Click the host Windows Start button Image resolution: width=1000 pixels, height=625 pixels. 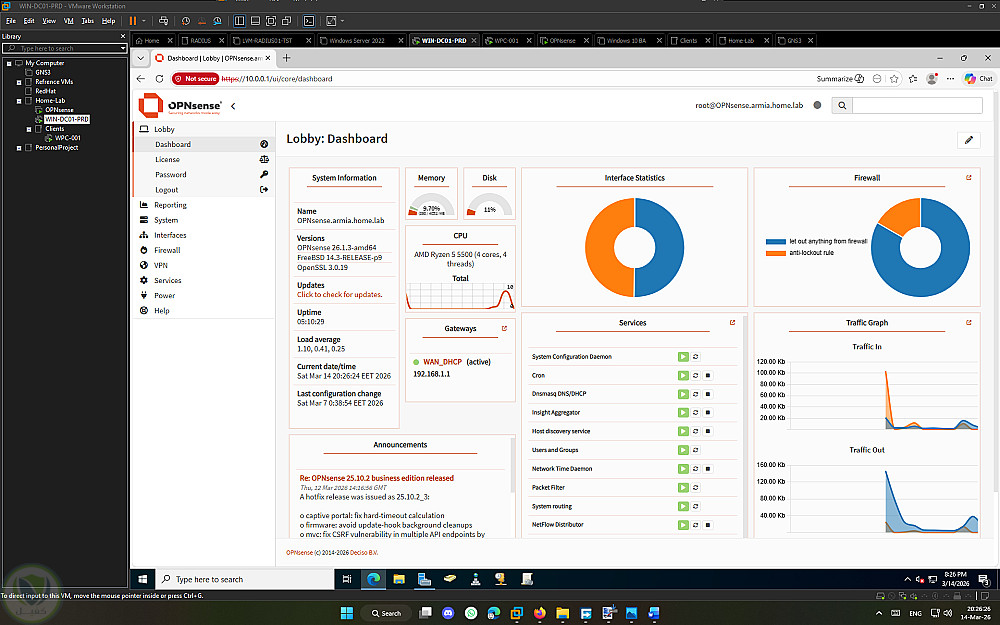pos(346,613)
